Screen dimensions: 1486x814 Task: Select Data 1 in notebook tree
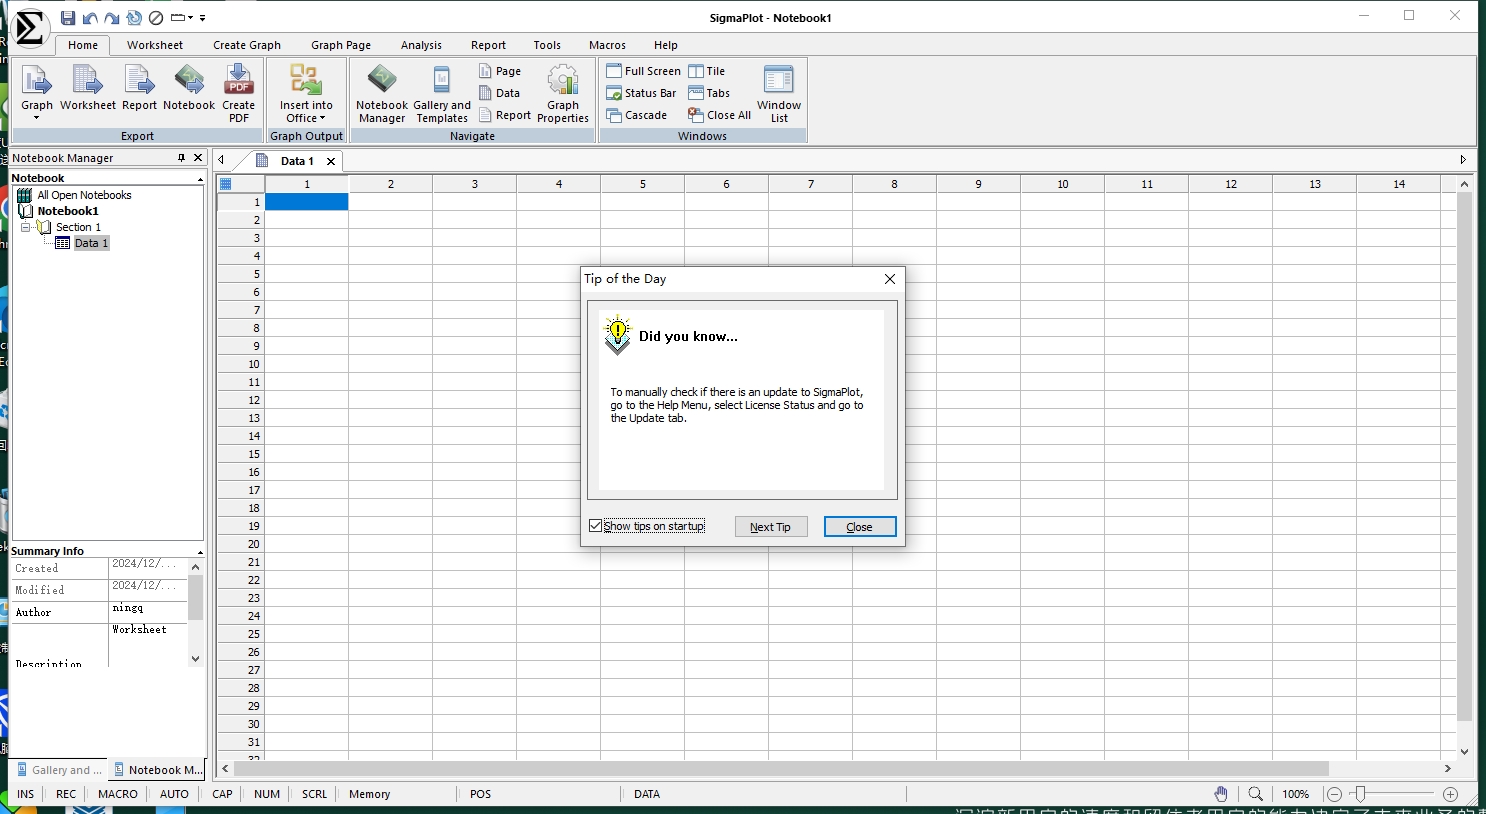coord(91,243)
